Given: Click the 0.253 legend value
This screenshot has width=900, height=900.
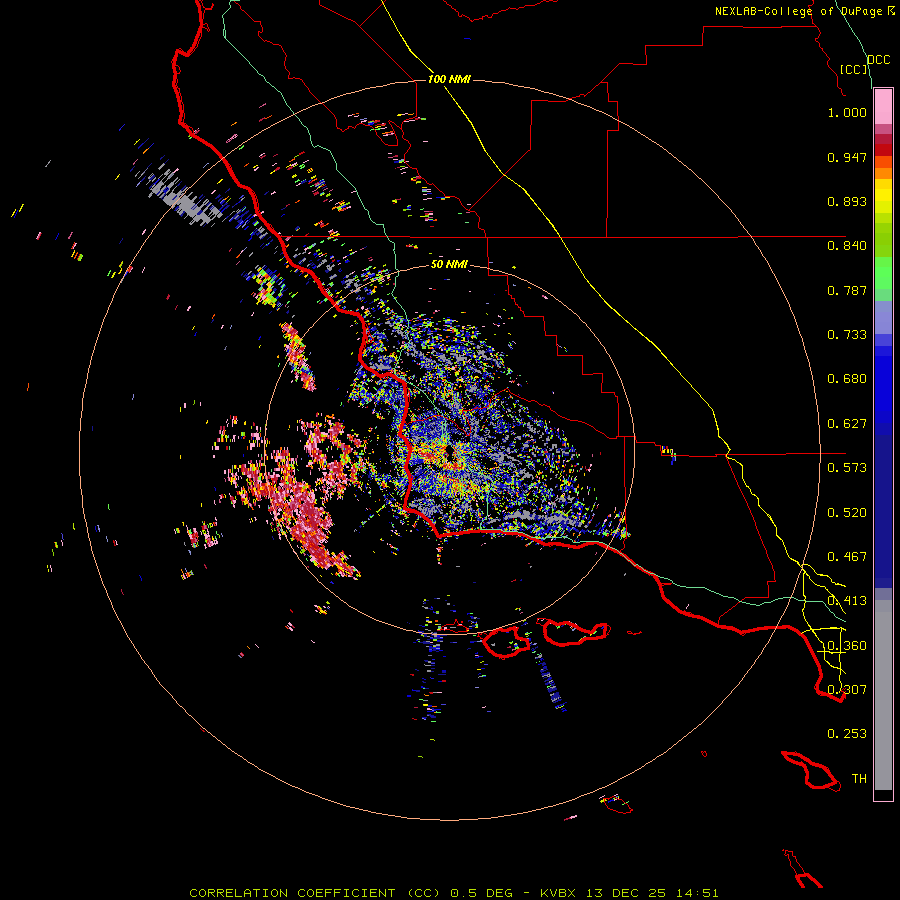Looking at the screenshot, I should (847, 734).
